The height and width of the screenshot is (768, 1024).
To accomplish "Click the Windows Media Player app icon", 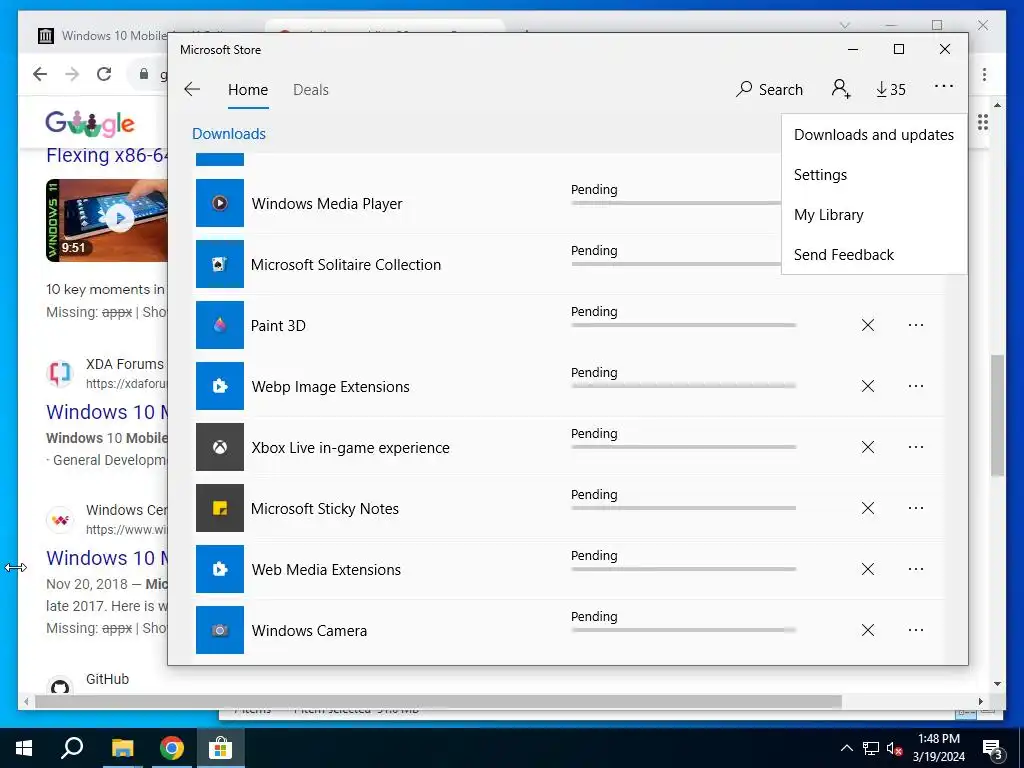I will click(220, 203).
